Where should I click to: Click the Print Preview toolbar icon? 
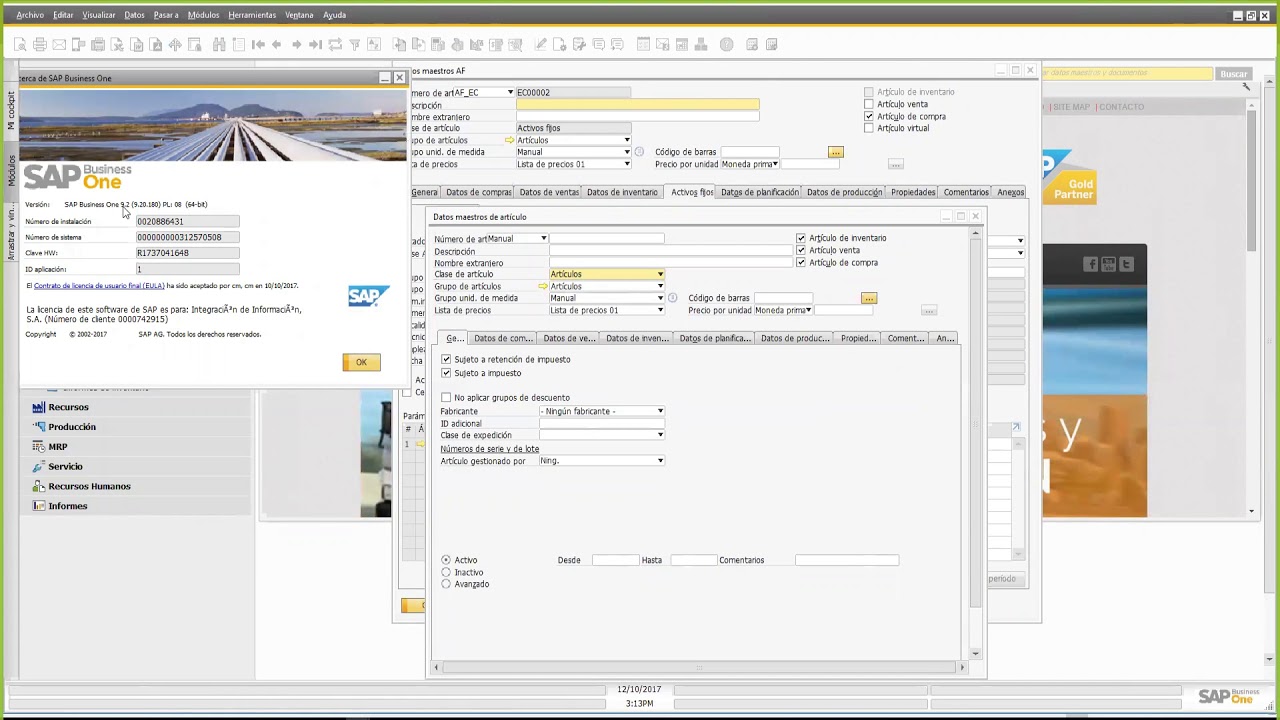click(x=20, y=44)
